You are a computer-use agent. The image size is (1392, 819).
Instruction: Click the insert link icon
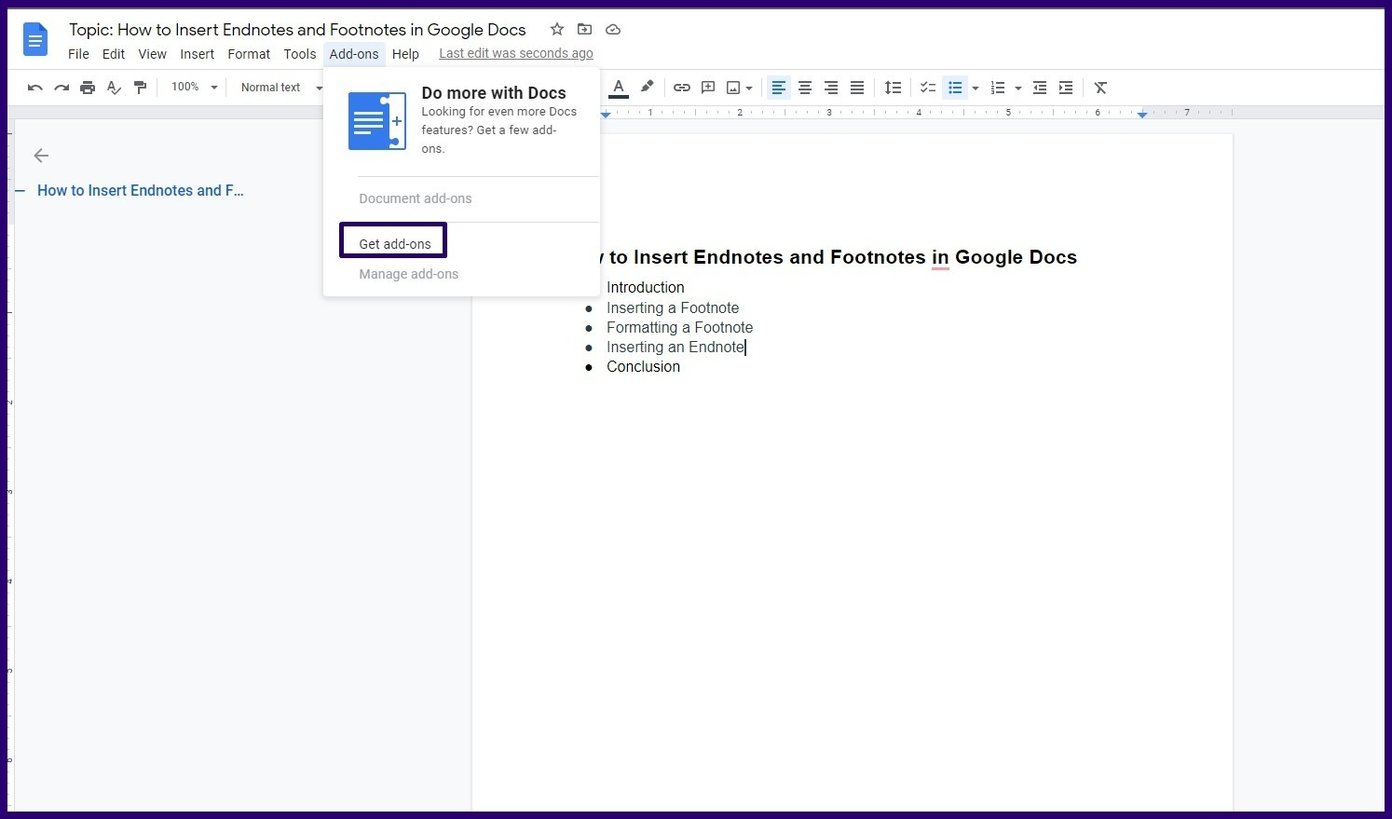pyautogui.click(x=682, y=88)
